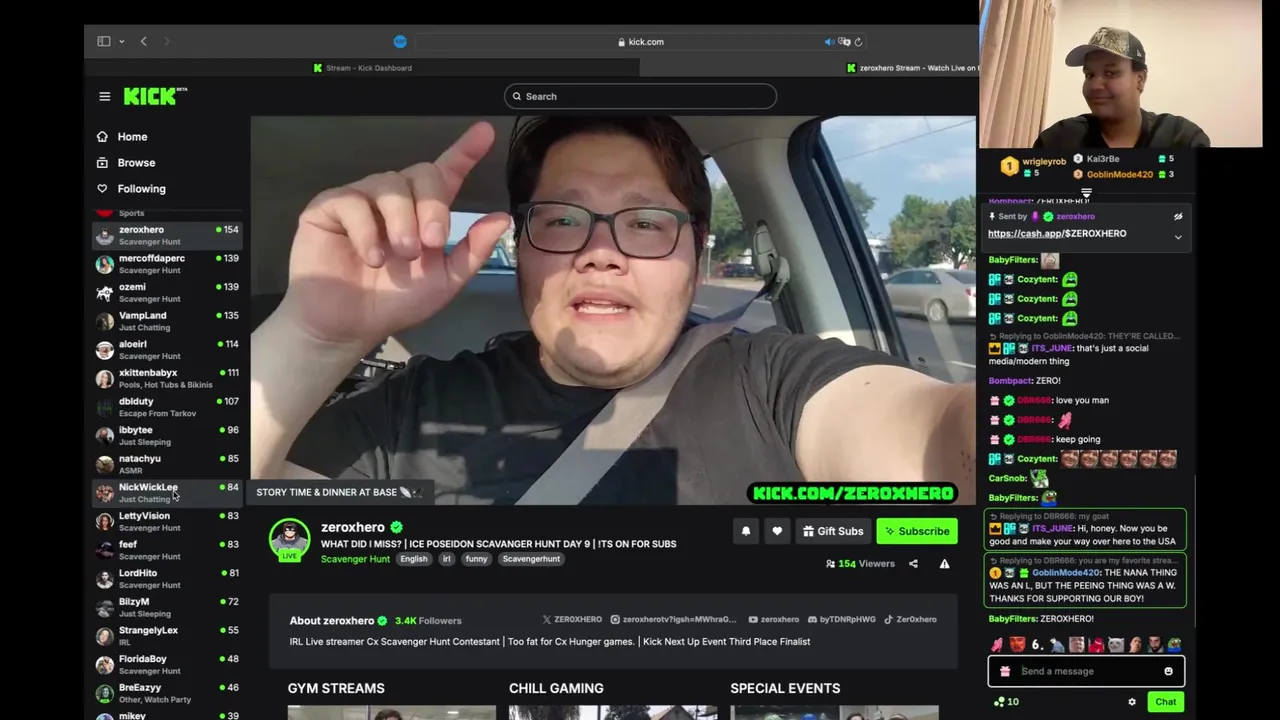Click GoblinMode420 in leaderboard
1280x720 pixels.
point(1118,174)
